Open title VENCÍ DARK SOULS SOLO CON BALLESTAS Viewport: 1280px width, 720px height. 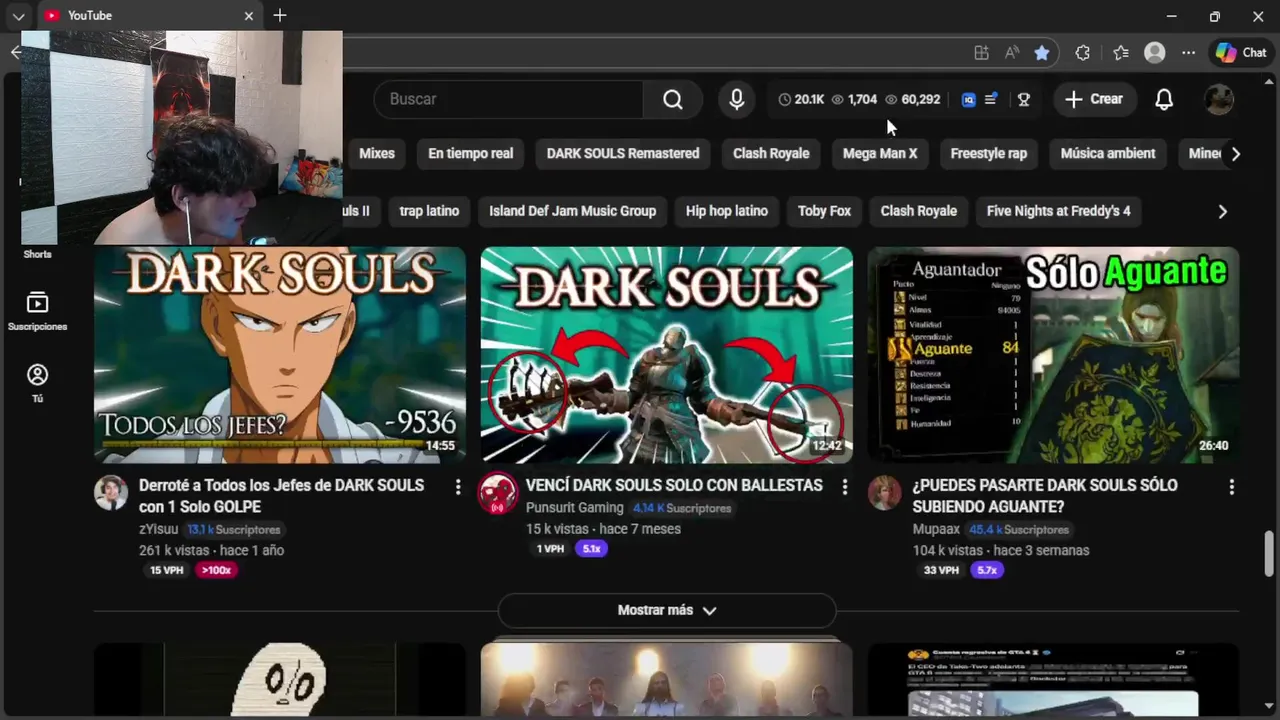tap(674, 485)
